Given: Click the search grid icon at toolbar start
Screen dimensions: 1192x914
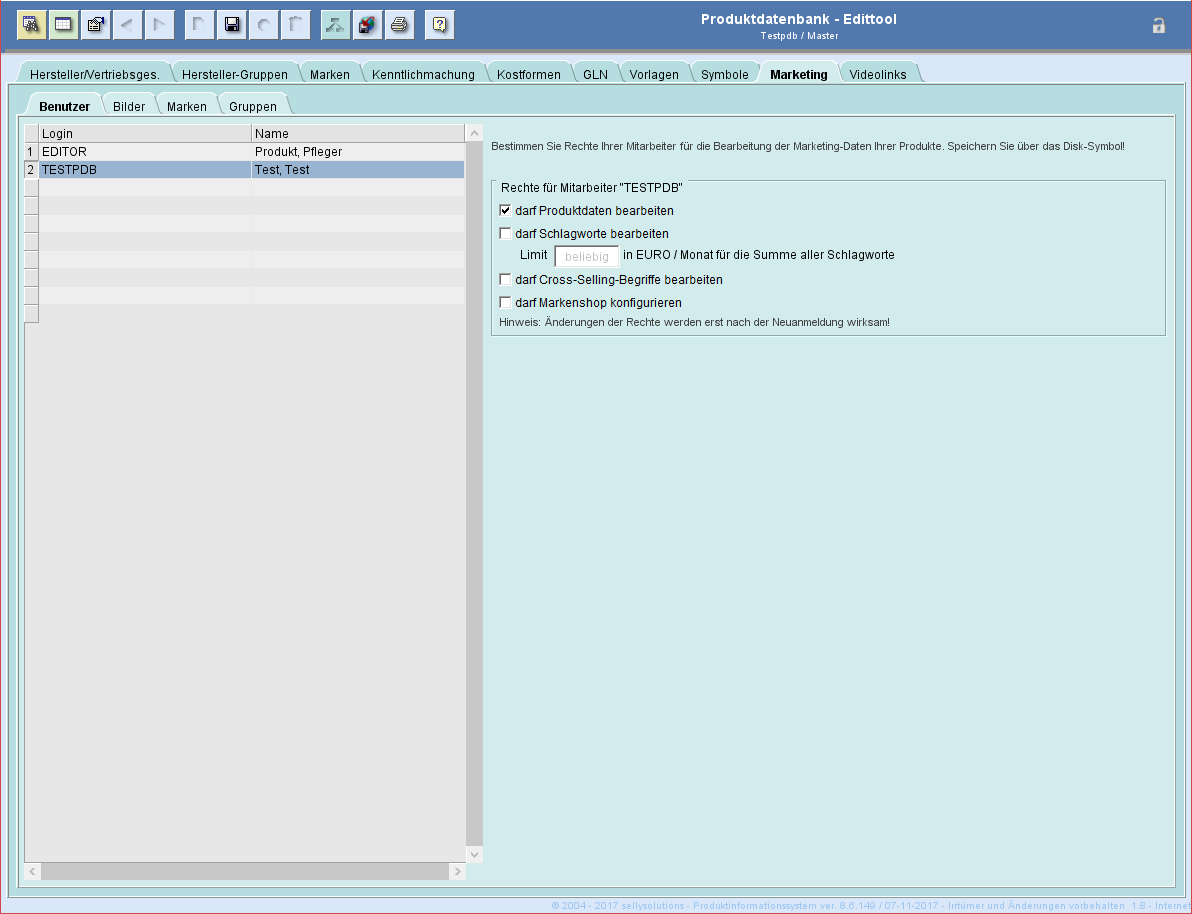Looking at the screenshot, I should click(x=31, y=25).
